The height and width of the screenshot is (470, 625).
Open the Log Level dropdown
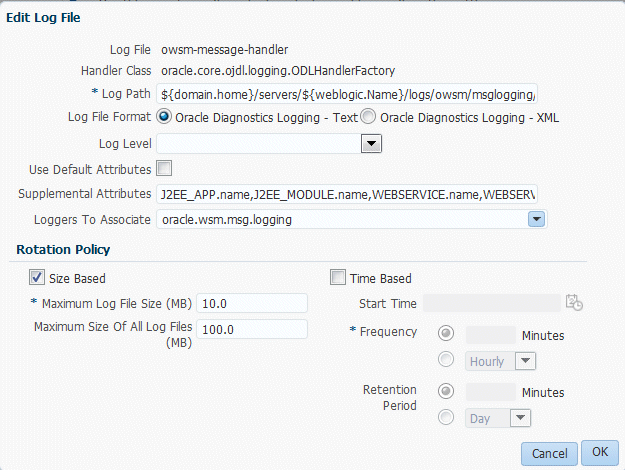(x=371, y=144)
